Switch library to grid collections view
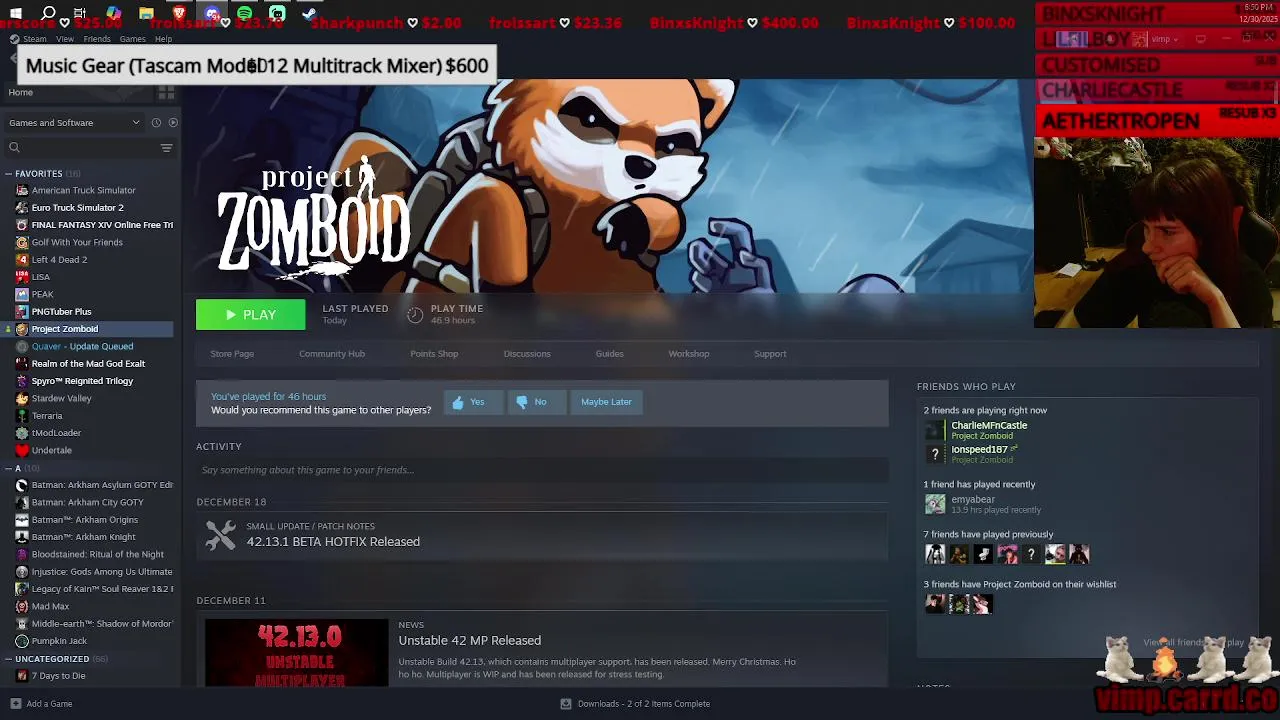The height and width of the screenshot is (720, 1280). point(166,92)
